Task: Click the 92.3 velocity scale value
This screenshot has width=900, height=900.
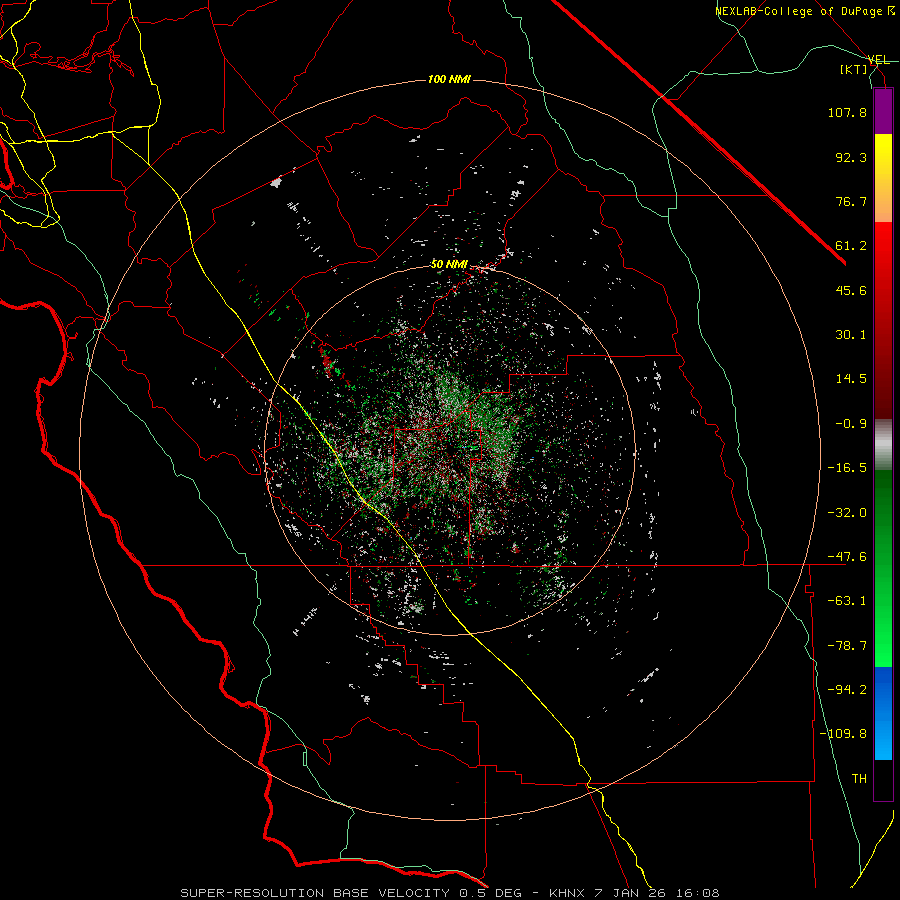Action: [851, 157]
